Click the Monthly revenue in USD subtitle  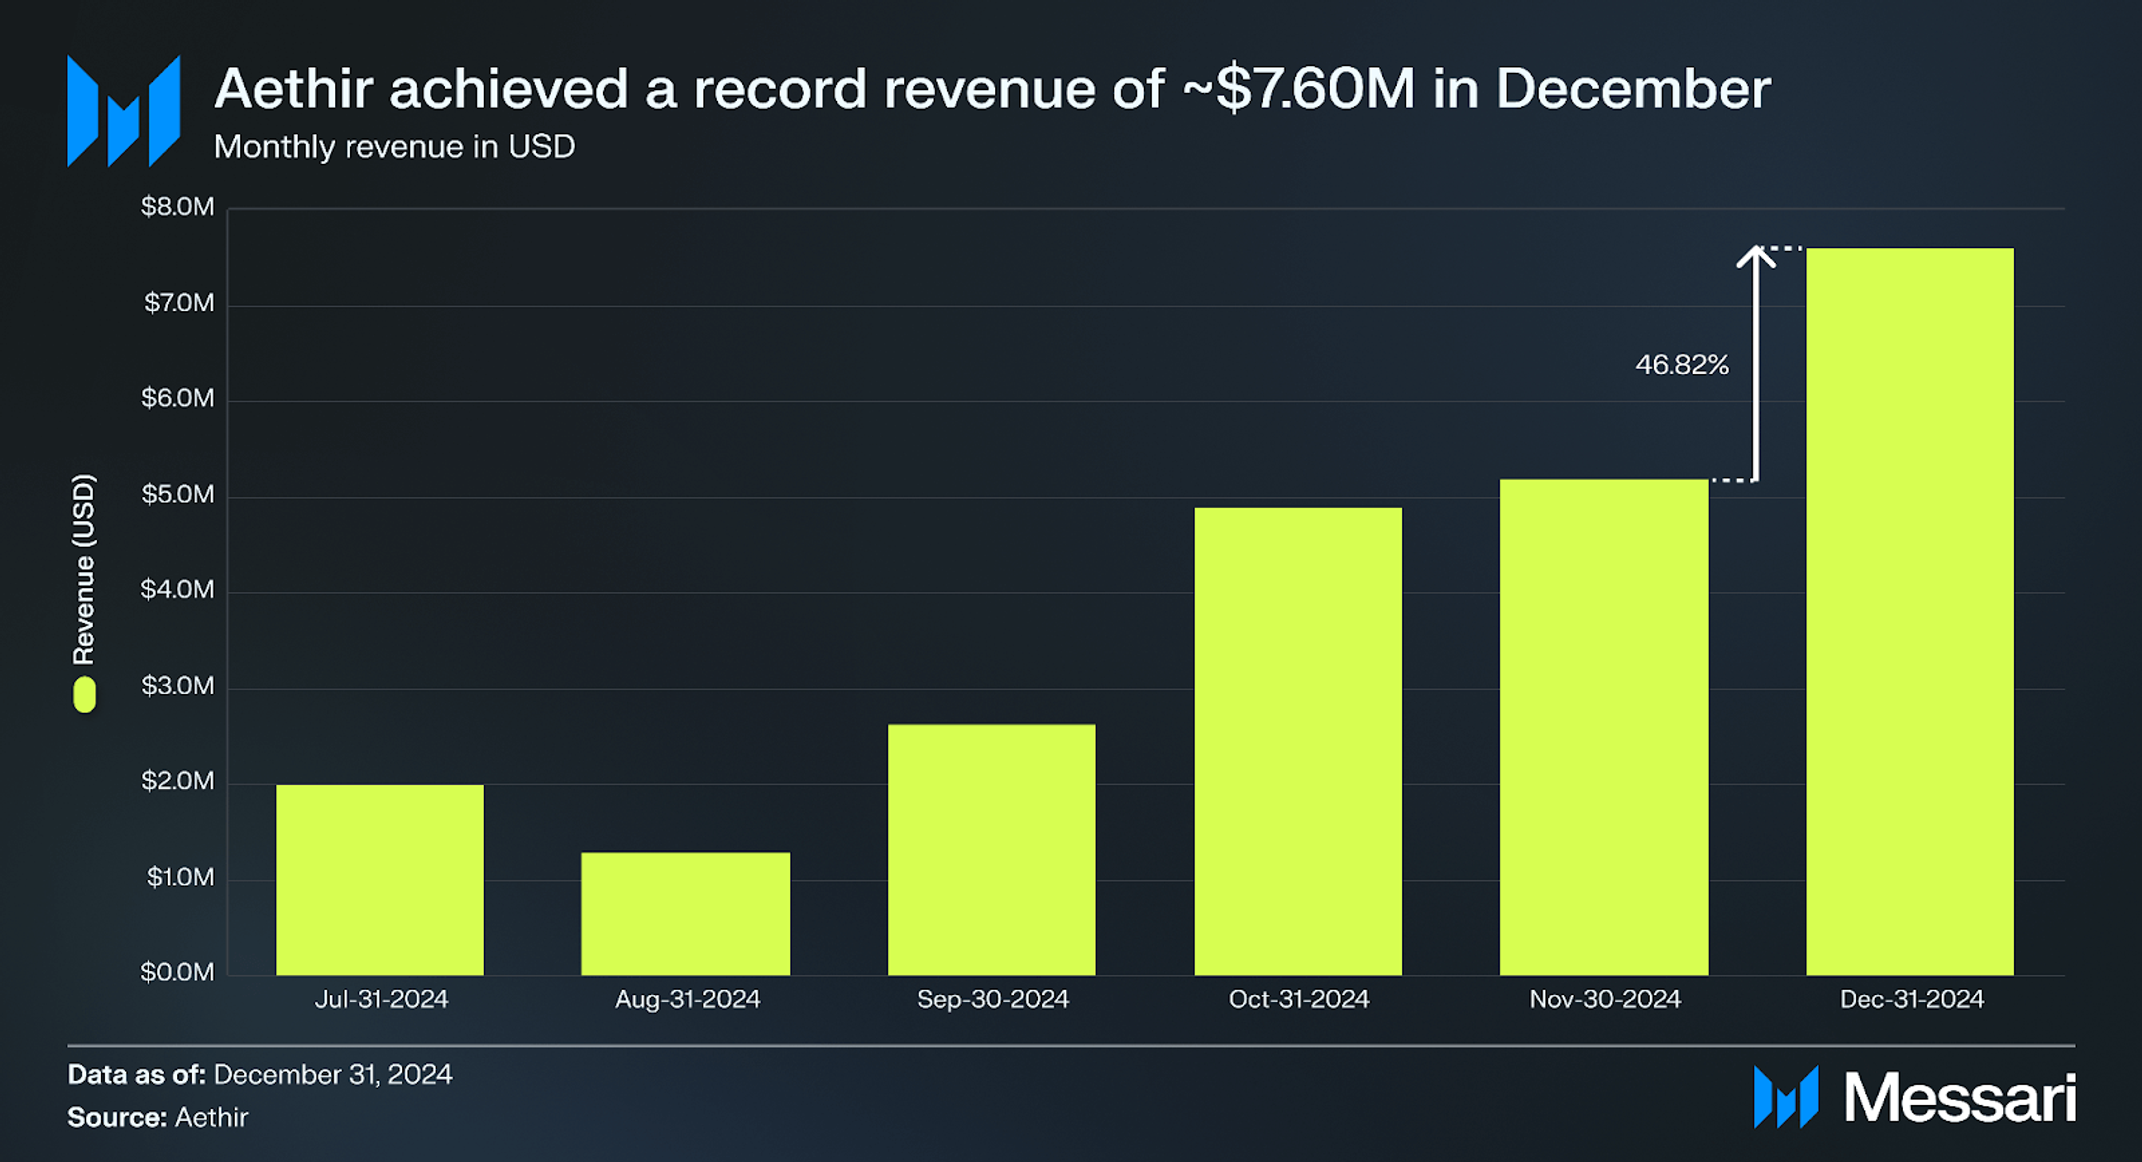[394, 147]
